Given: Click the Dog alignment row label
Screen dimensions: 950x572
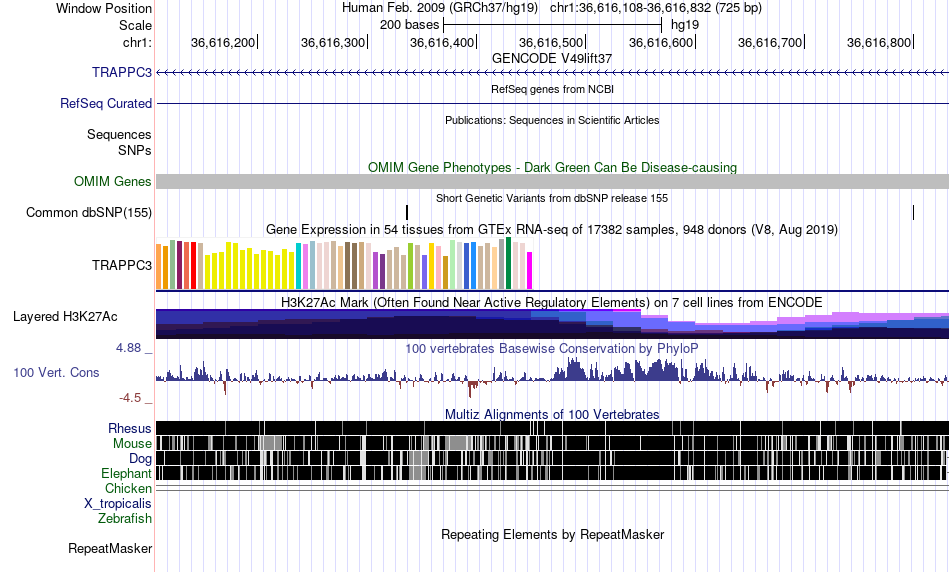Looking at the screenshot, I should 140,459.
